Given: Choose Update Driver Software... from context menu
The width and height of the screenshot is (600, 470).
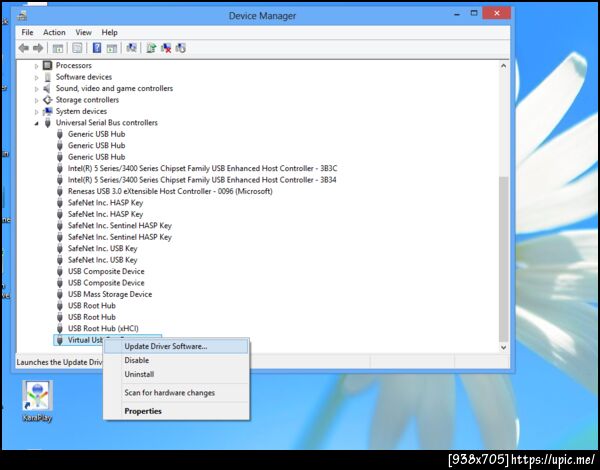Looking at the screenshot, I should [x=176, y=346].
